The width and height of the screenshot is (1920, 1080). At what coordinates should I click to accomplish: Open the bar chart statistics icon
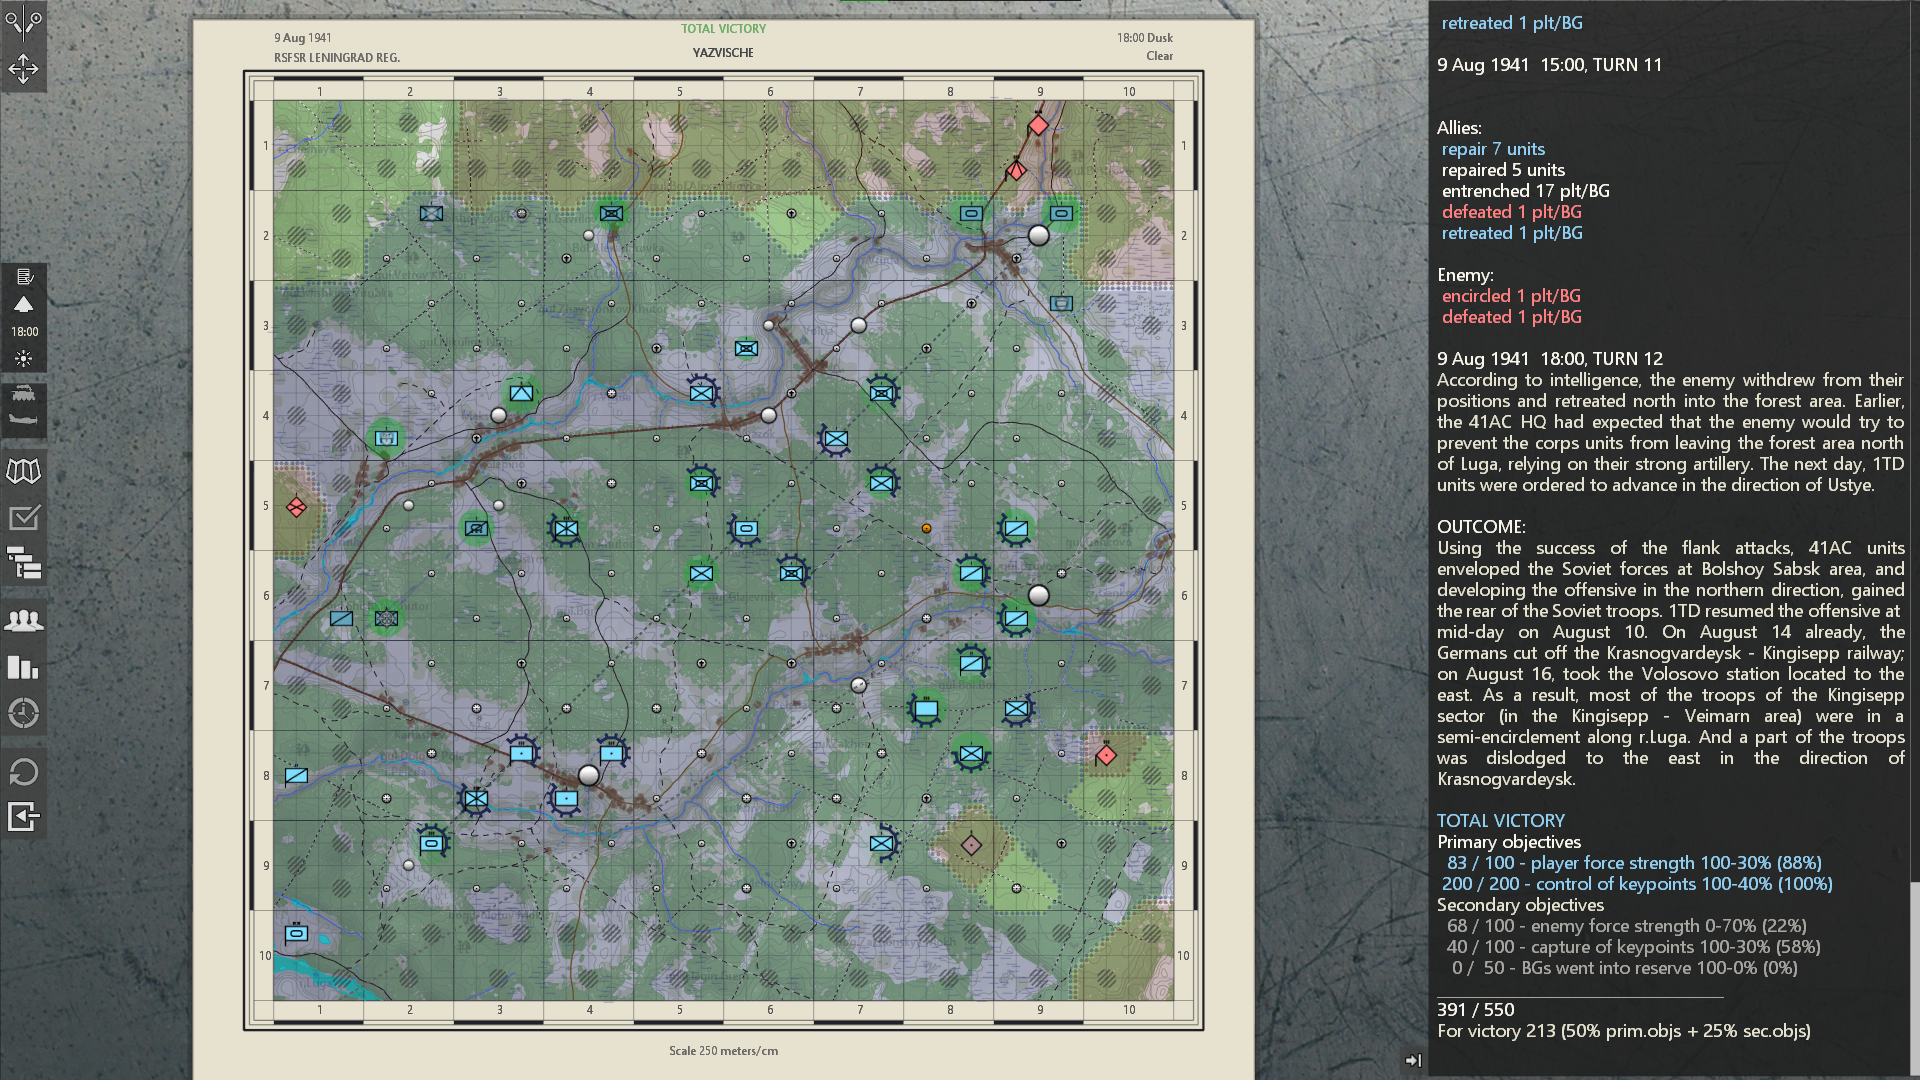pos(24,667)
